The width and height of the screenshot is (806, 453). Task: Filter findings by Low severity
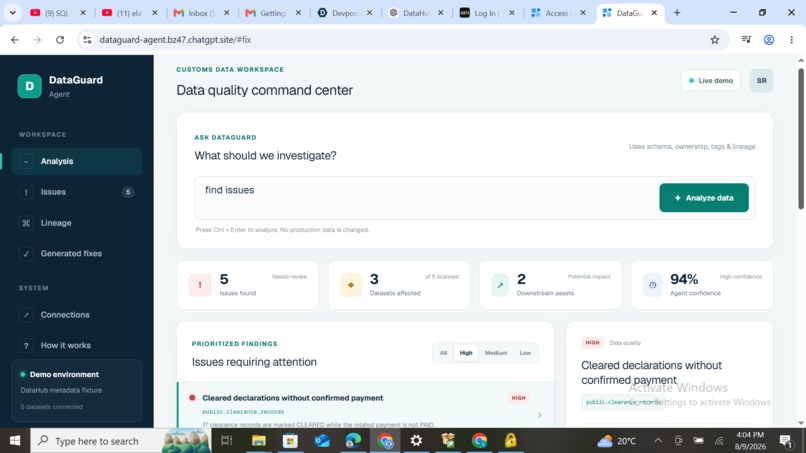tap(525, 353)
